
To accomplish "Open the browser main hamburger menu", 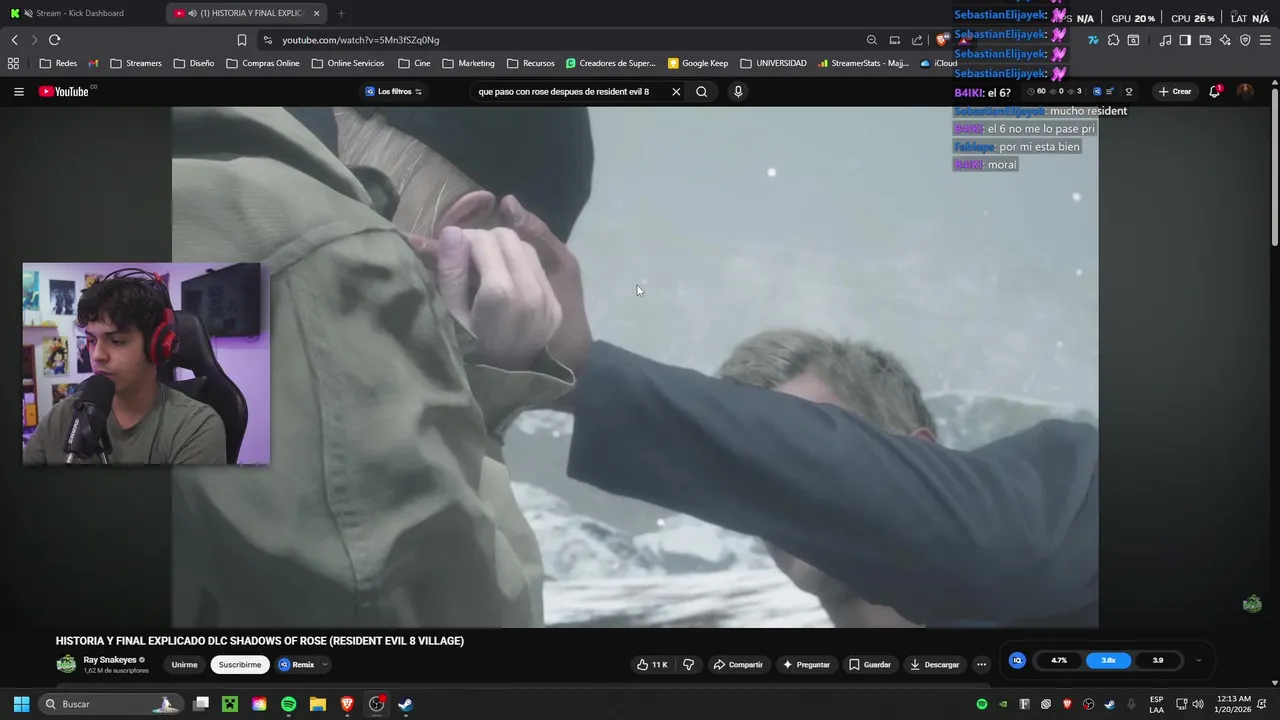I will pos(1265,40).
